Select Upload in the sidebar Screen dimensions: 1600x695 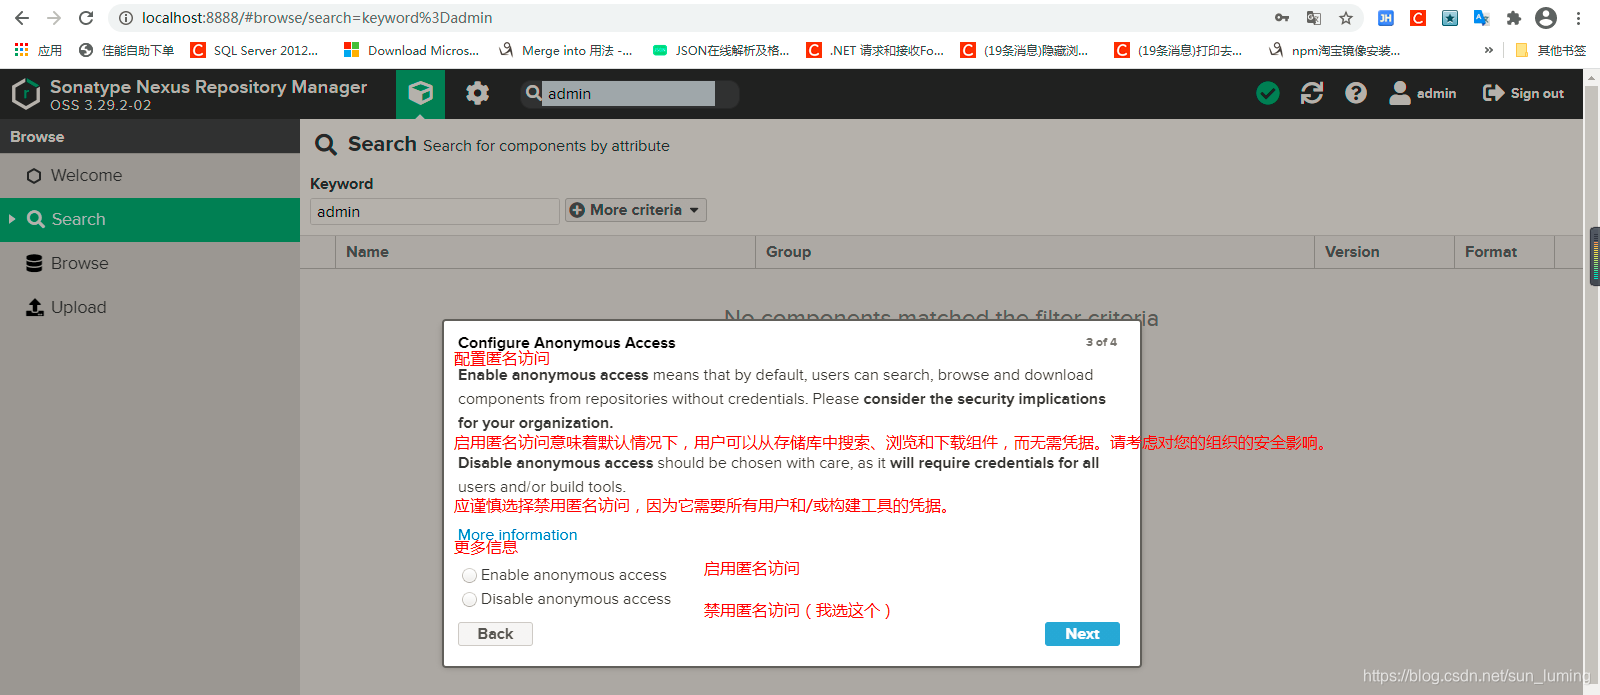pos(150,308)
